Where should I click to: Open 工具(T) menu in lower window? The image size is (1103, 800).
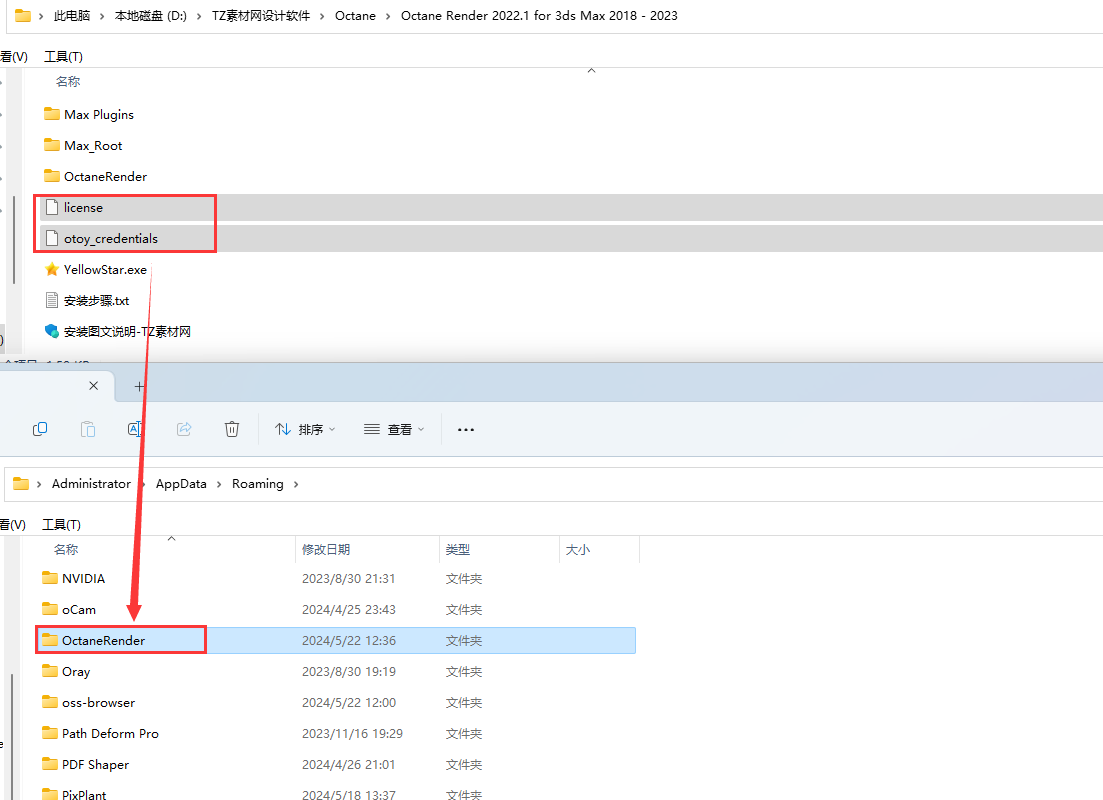(62, 524)
